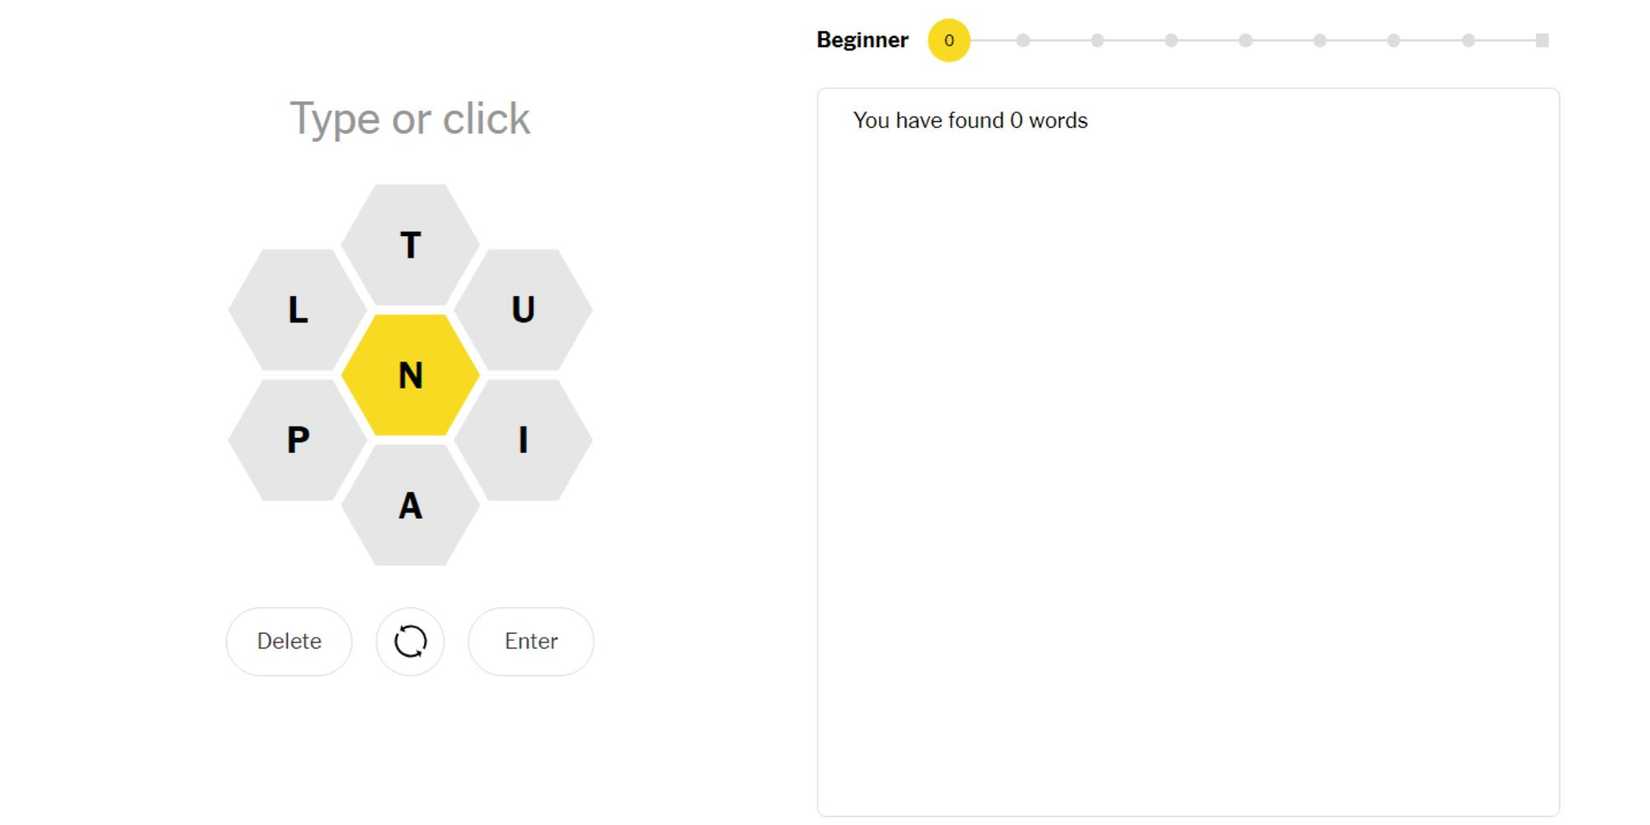Select the center letter N hexagon

click(x=410, y=377)
